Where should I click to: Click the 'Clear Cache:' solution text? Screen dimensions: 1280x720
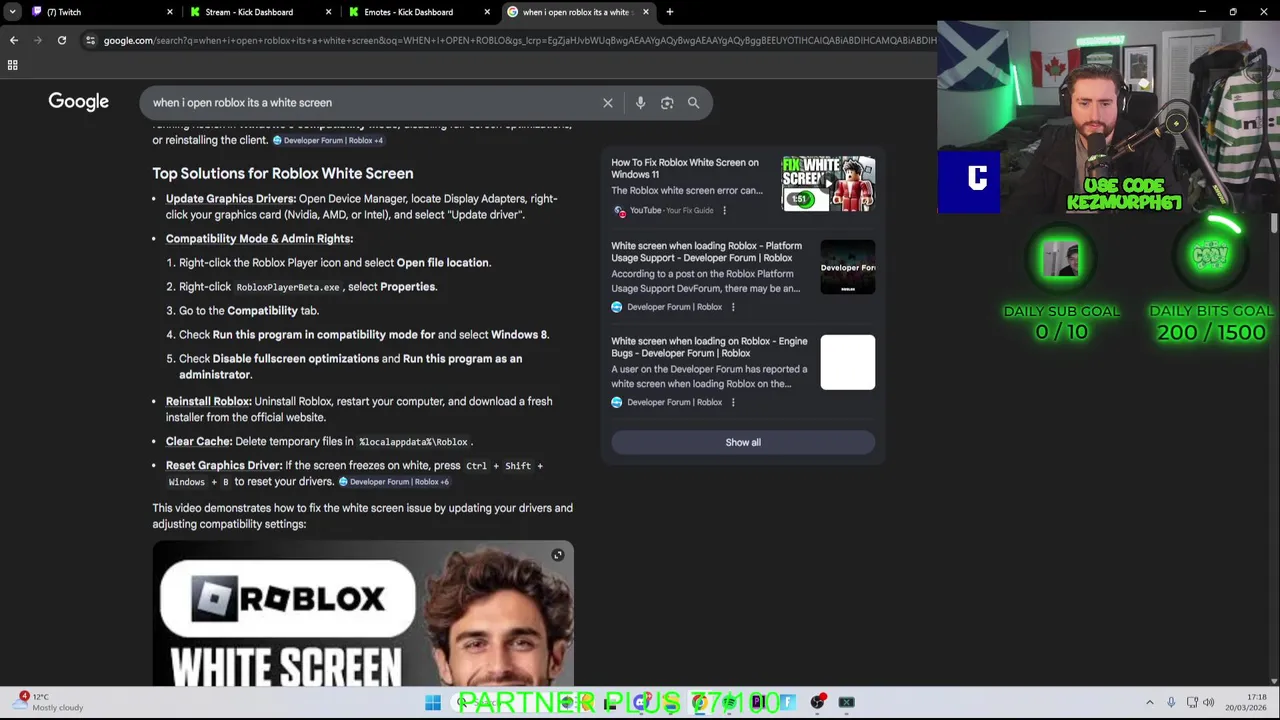[199, 441]
